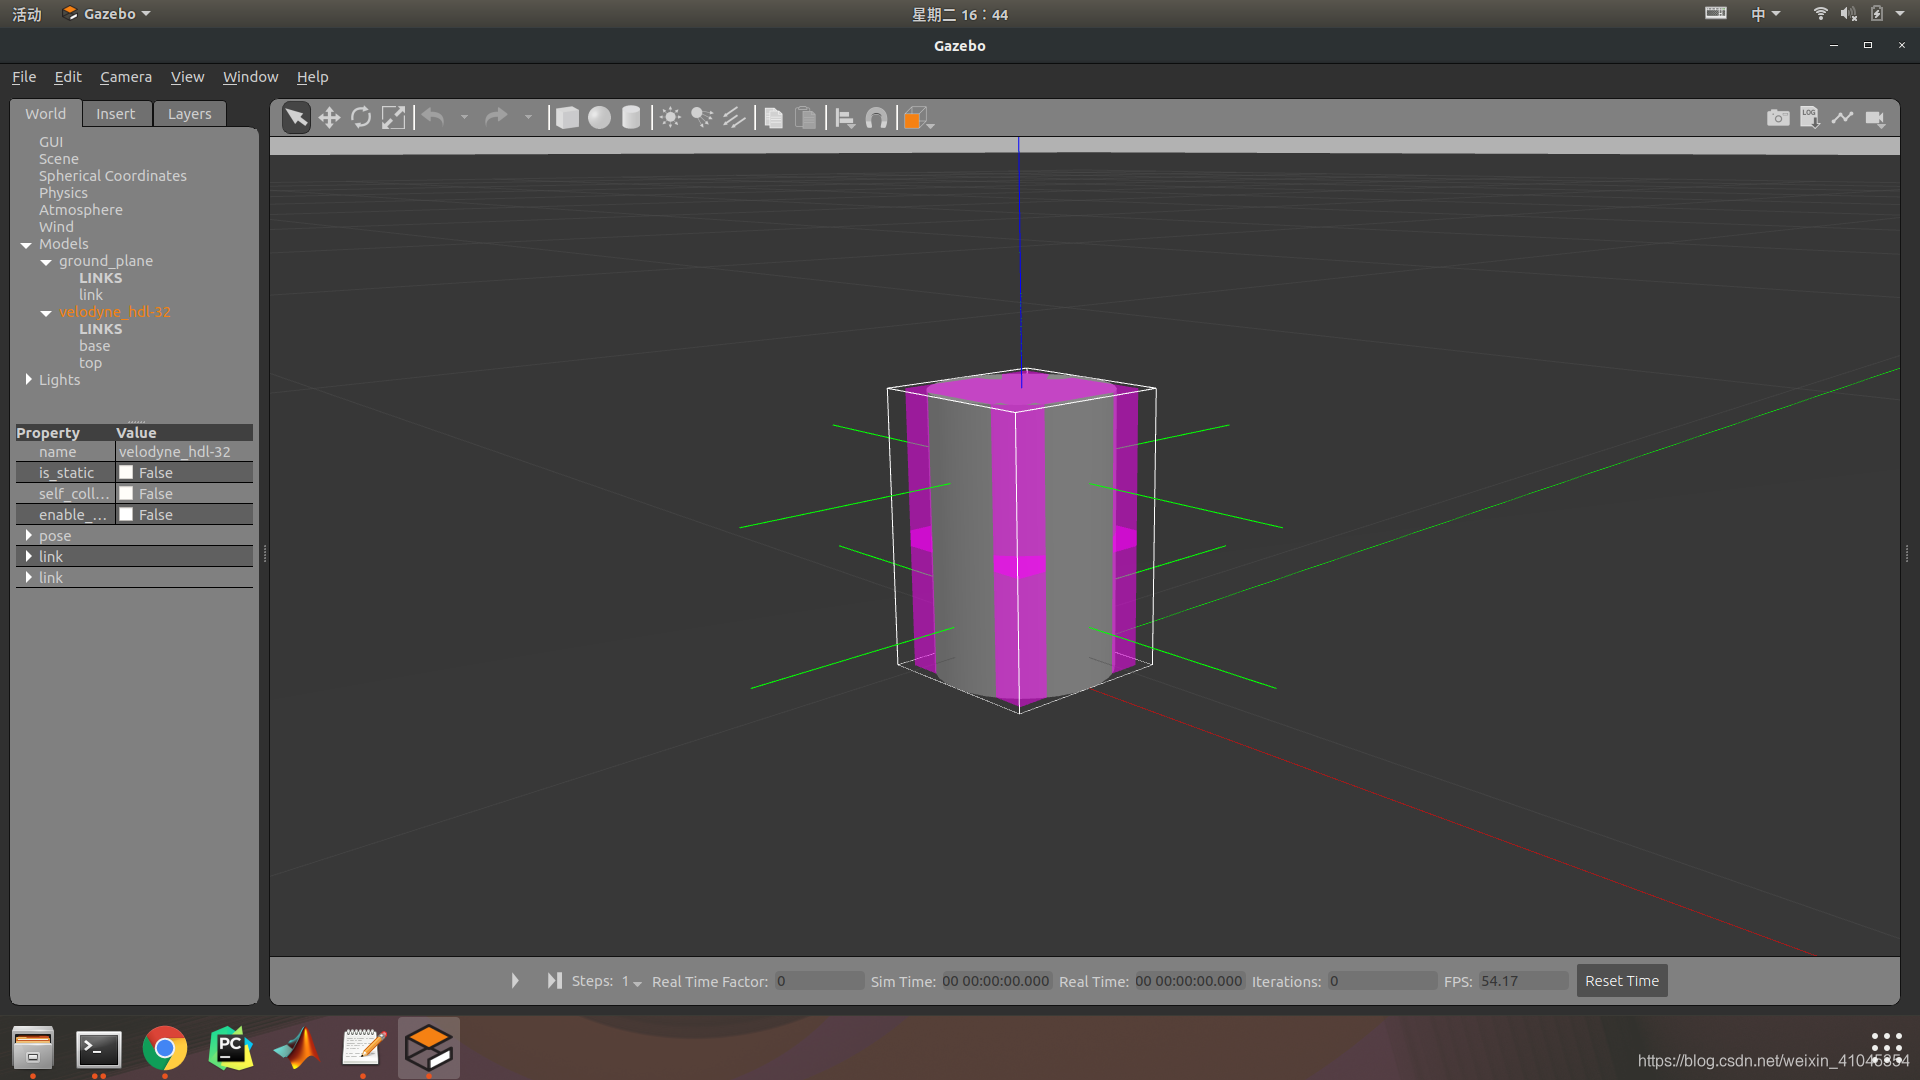Toggle is_static checkbox for velodyne_hdl-32
Image resolution: width=1920 pixels, height=1080 pixels.
click(x=125, y=472)
